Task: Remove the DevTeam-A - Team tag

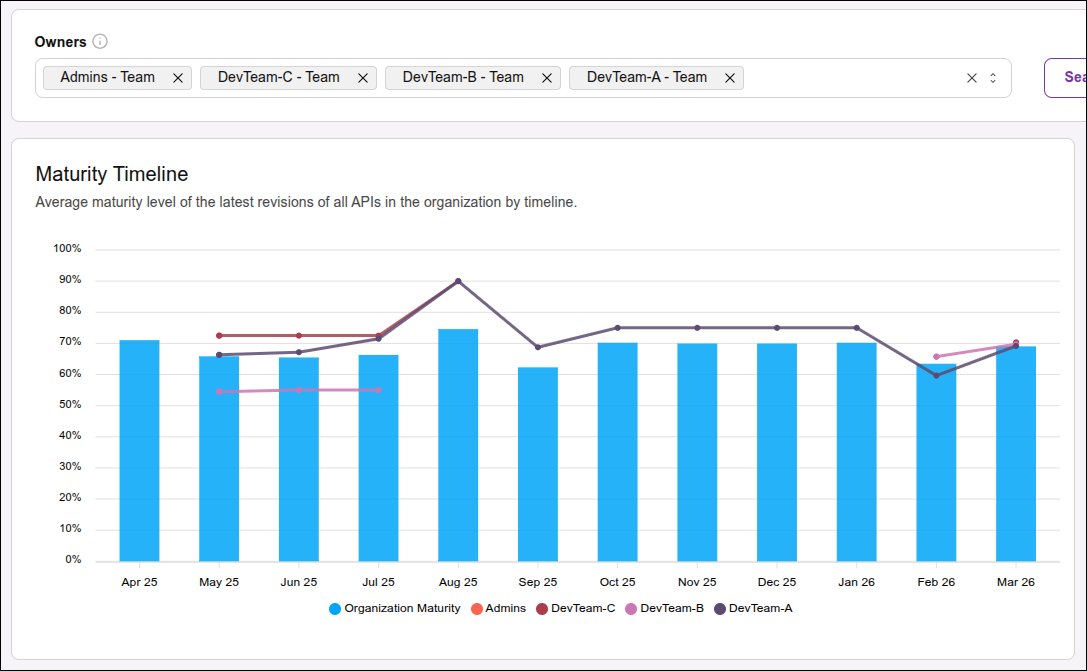Action: 730,78
